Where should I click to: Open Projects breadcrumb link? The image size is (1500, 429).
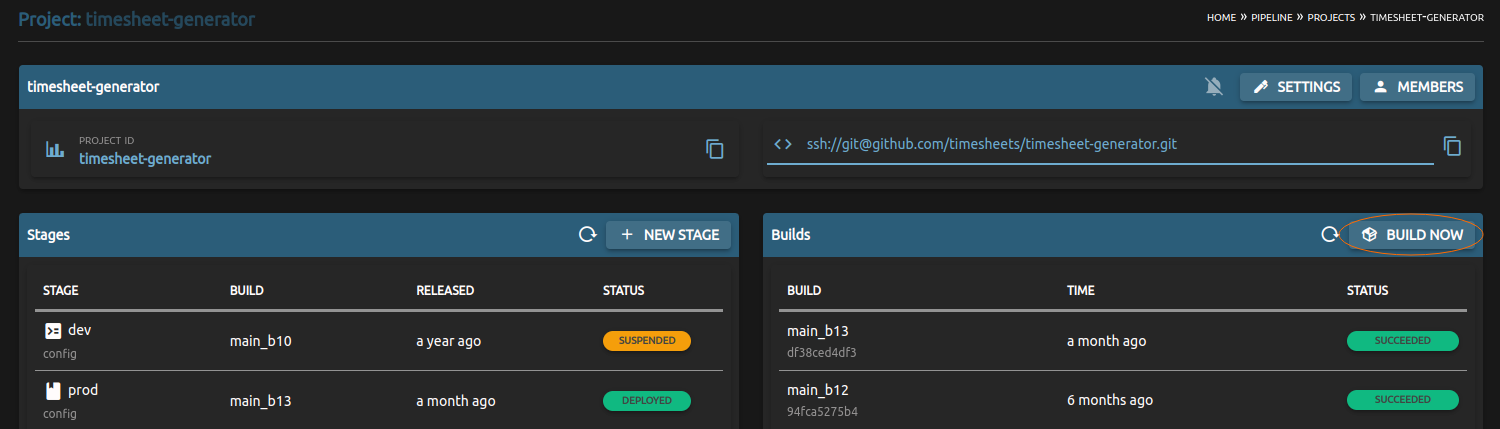click(x=1331, y=18)
